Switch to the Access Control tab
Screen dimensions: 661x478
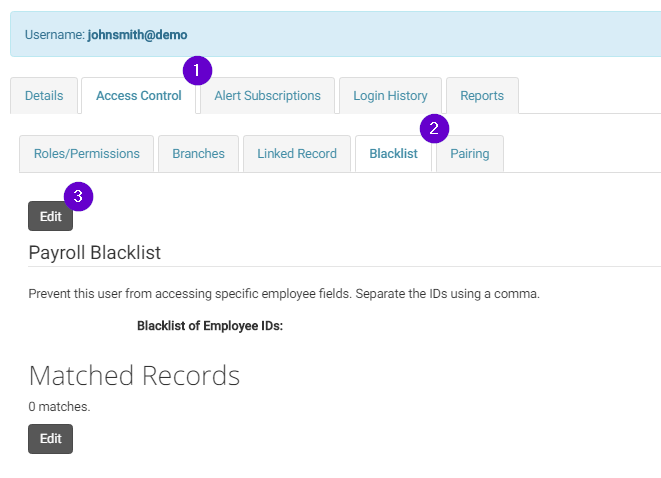(x=139, y=96)
